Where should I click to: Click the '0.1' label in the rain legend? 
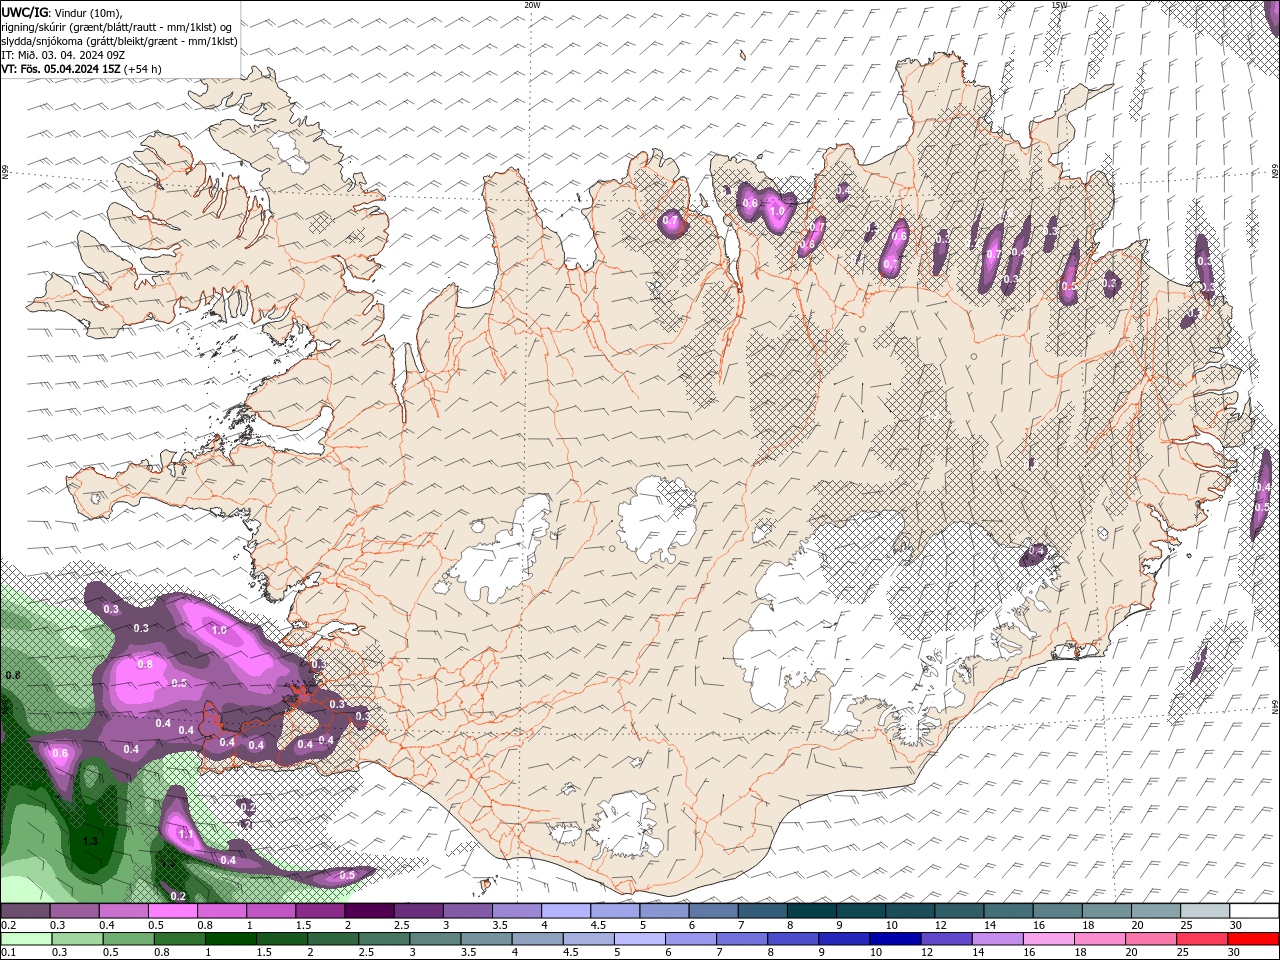pos(8,953)
